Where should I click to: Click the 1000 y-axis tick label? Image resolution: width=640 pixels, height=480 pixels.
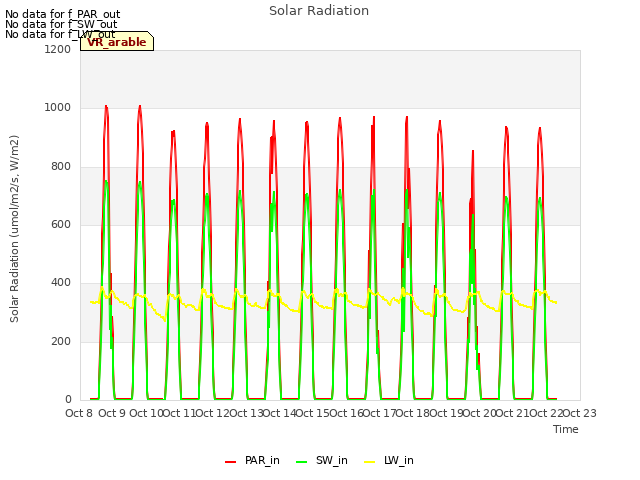tap(58, 108)
